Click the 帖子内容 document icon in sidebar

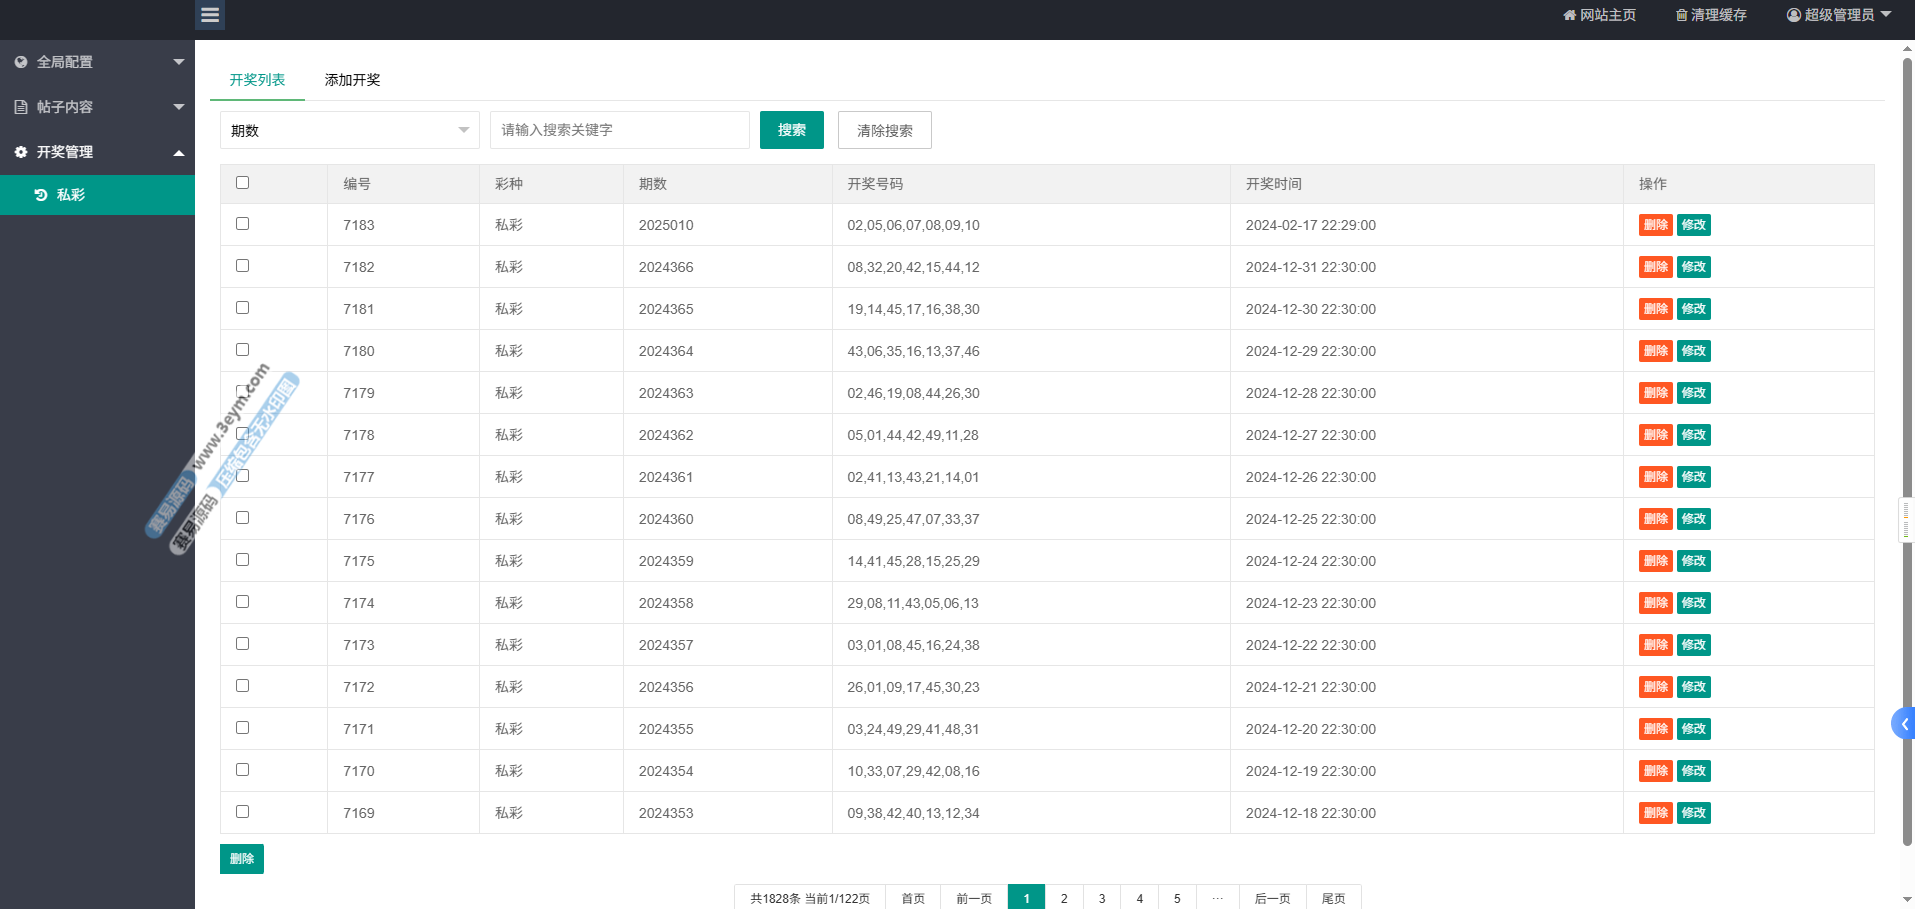[x=21, y=107]
